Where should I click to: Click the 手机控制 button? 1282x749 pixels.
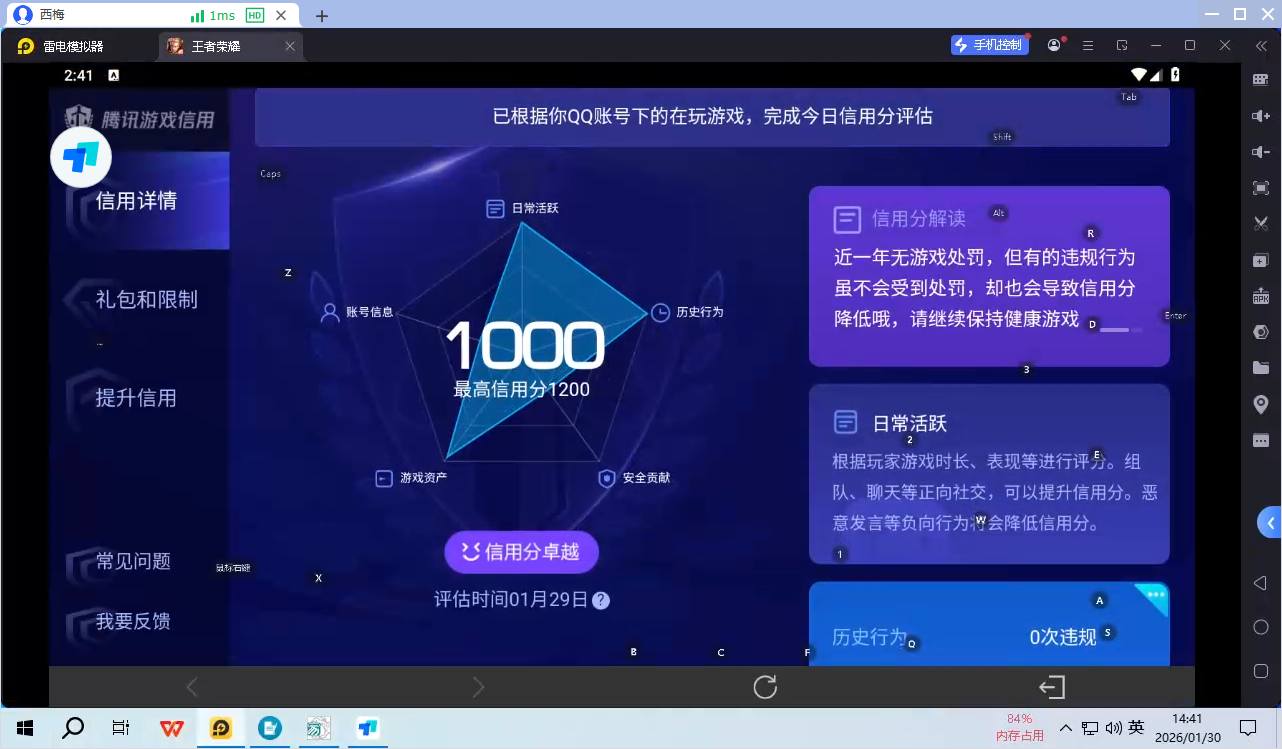coord(989,45)
